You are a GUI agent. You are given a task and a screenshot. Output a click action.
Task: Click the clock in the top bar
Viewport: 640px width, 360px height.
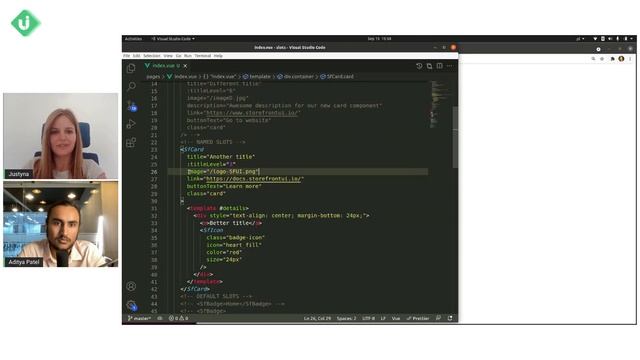pos(379,39)
